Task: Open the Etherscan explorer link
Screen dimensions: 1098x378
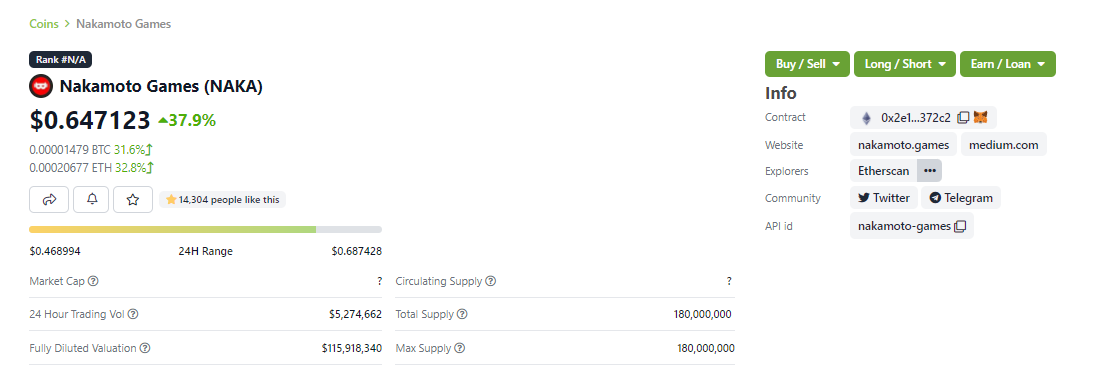Action: [x=884, y=171]
